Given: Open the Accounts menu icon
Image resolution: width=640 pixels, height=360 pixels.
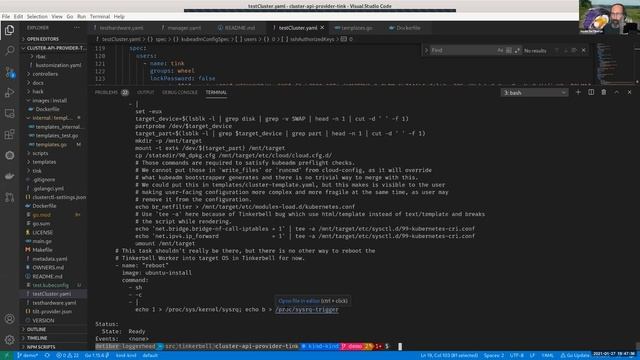Looking at the screenshot, I should 9,319.
